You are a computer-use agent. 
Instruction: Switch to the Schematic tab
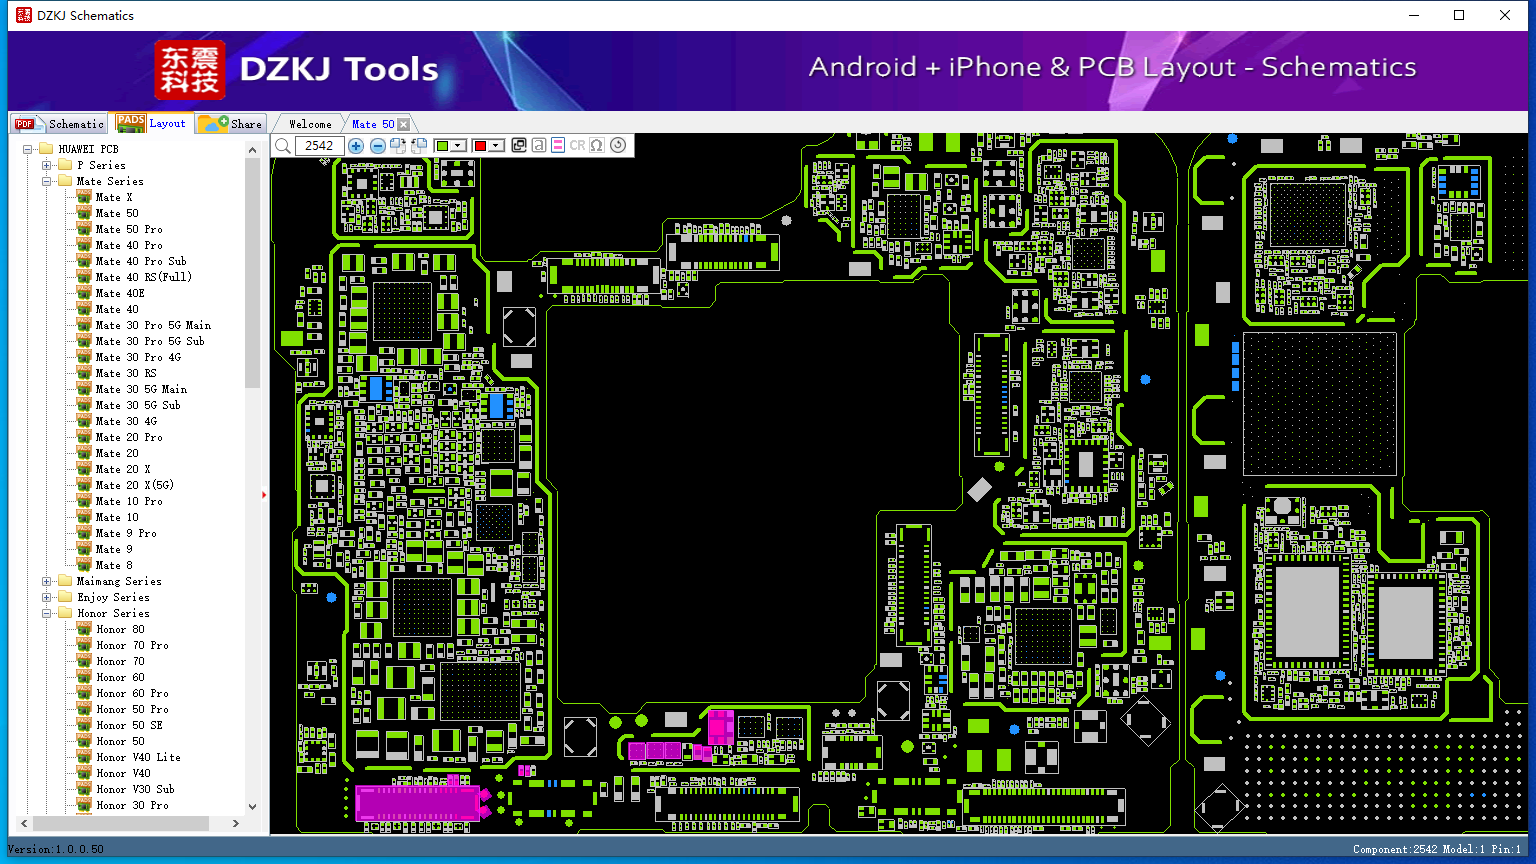pyautogui.click(x=59, y=124)
